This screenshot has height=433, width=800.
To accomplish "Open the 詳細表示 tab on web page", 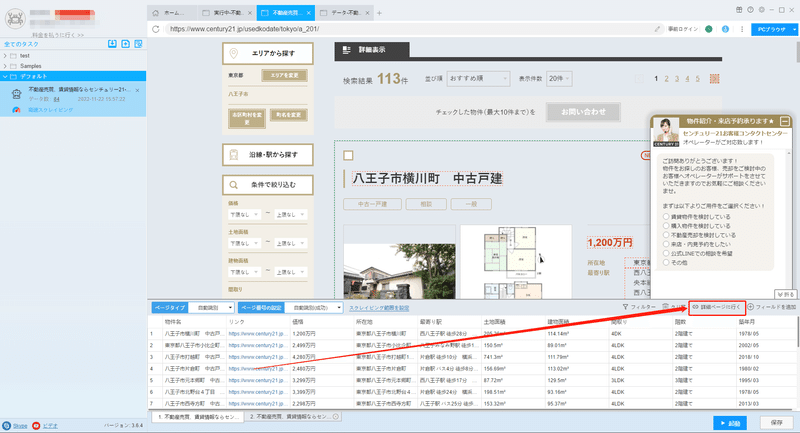I will coord(372,50).
